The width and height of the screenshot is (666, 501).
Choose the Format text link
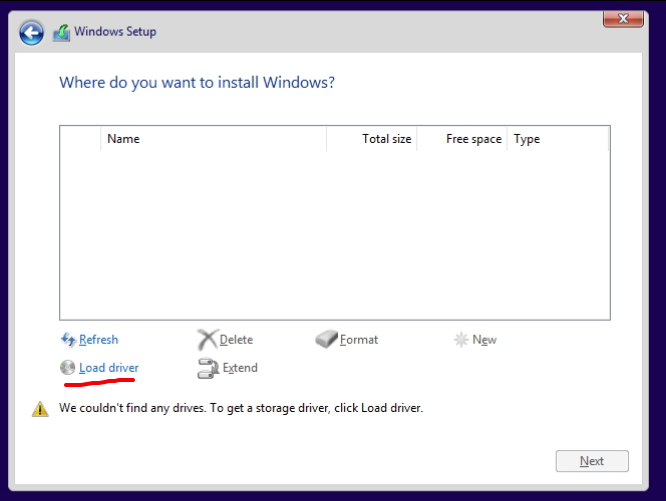pyautogui.click(x=359, y=340)
